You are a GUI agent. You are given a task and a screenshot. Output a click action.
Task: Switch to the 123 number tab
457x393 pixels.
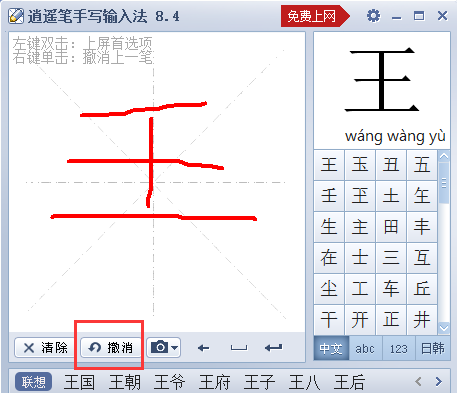pyautogui.click(x=399, y=348)
